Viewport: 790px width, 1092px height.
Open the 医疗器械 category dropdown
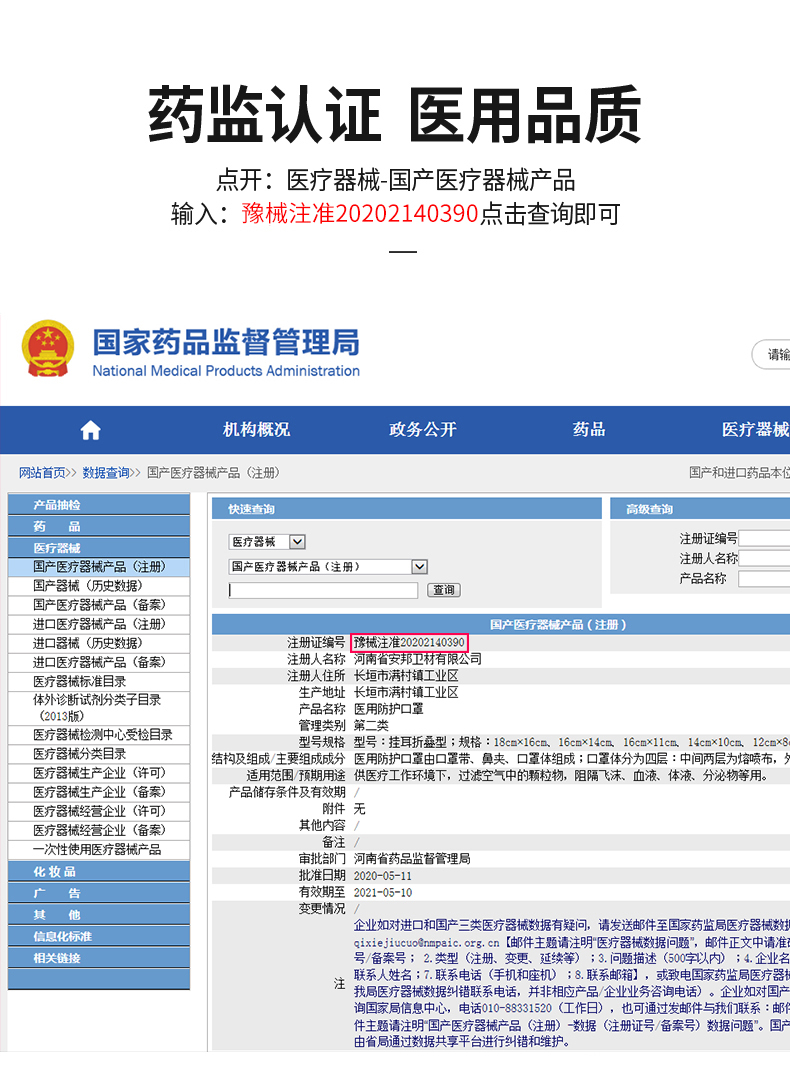point(268,542)
